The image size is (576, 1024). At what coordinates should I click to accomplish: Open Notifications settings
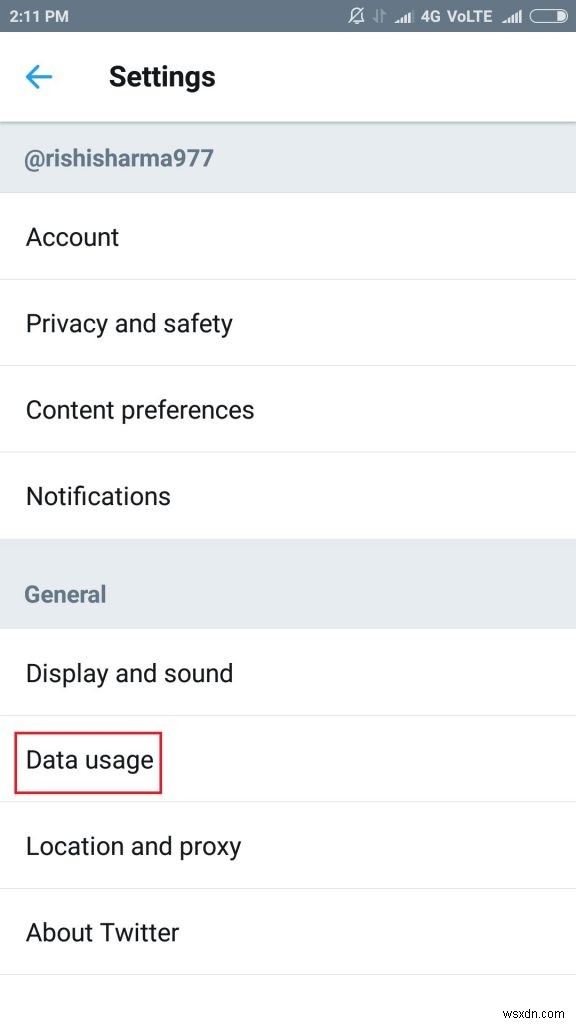97,496
